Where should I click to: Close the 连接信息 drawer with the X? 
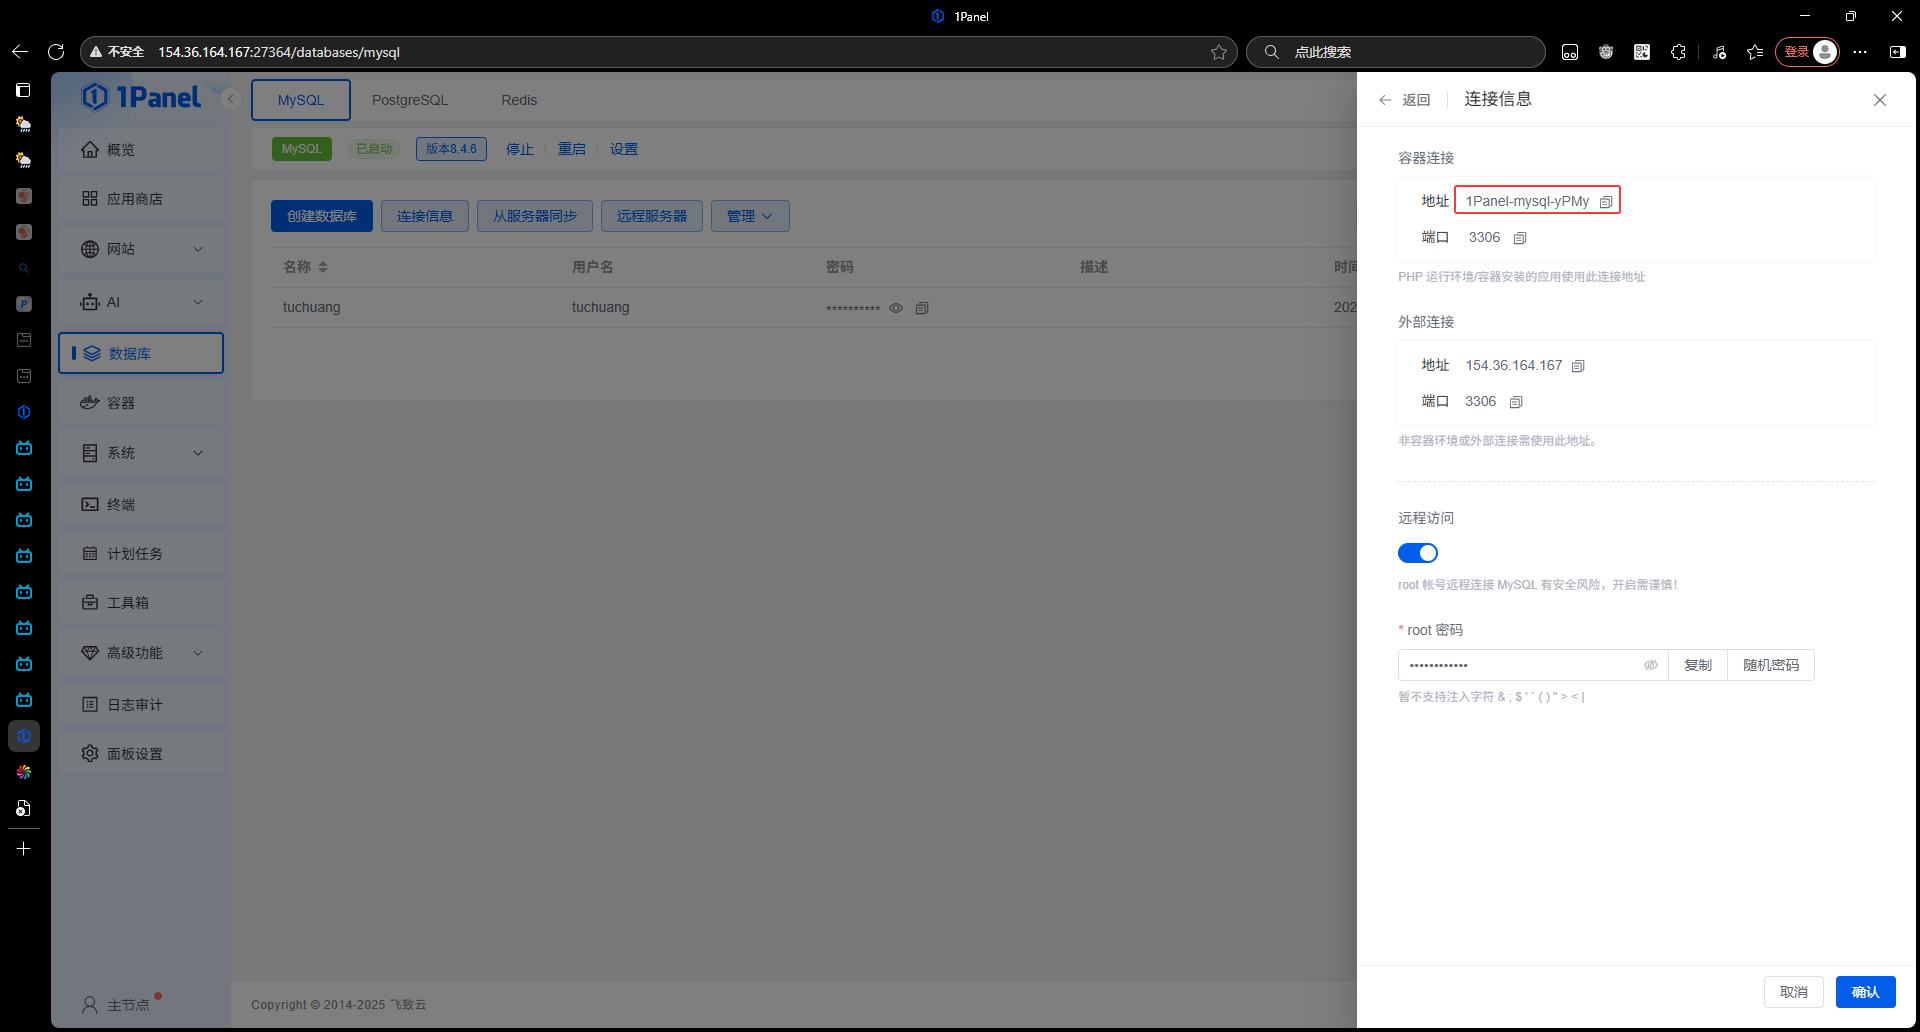coord(1879,100)
